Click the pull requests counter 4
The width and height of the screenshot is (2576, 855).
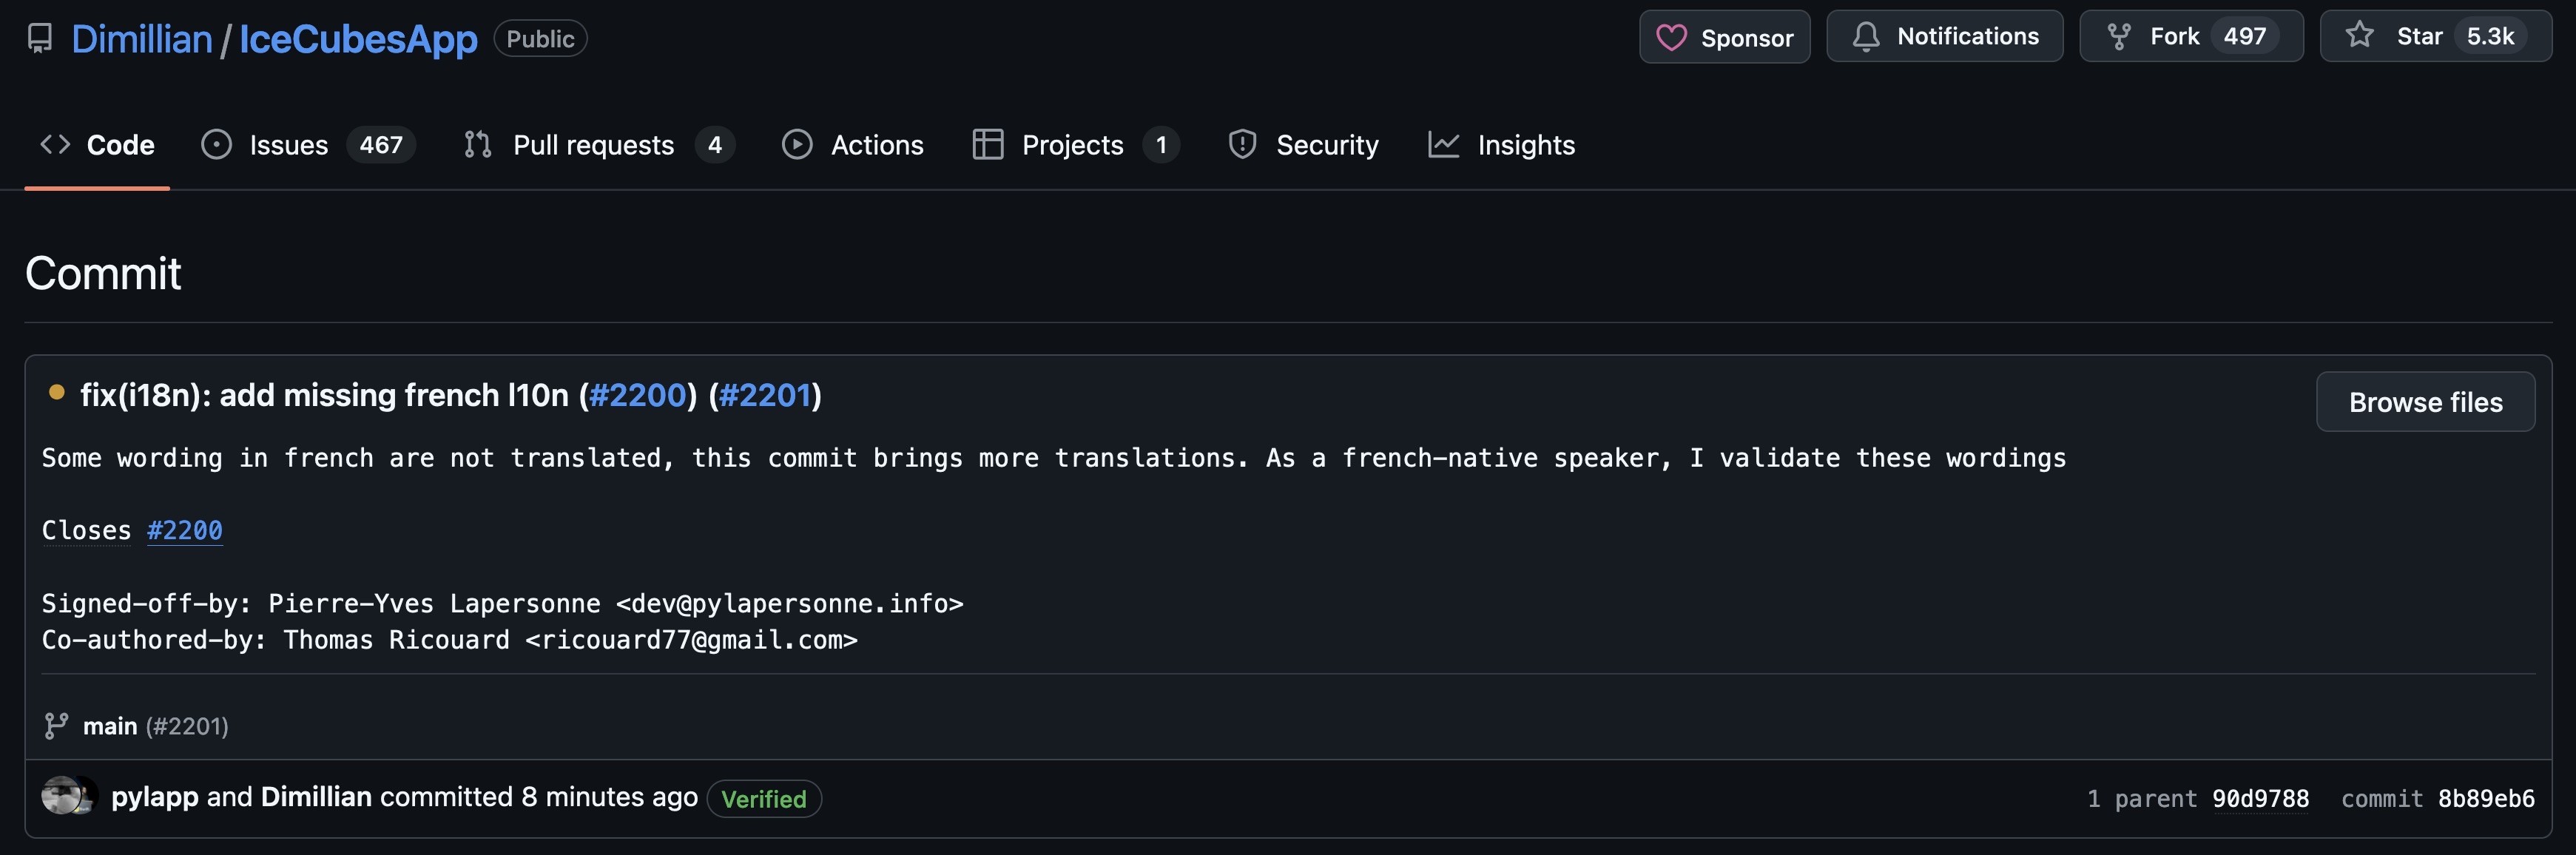715,145
